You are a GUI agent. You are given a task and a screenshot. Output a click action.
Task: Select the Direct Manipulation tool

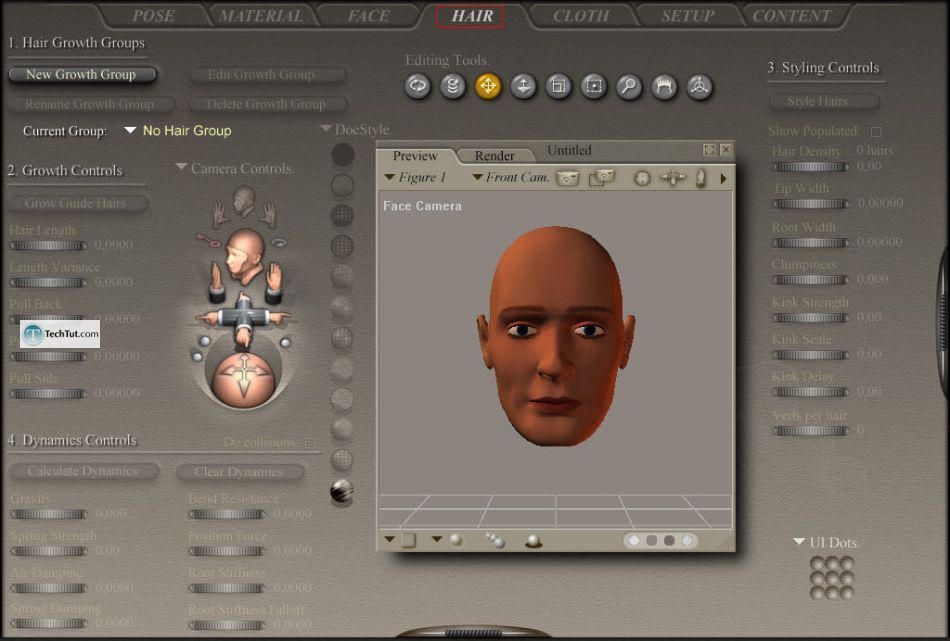tap(699, 86)
